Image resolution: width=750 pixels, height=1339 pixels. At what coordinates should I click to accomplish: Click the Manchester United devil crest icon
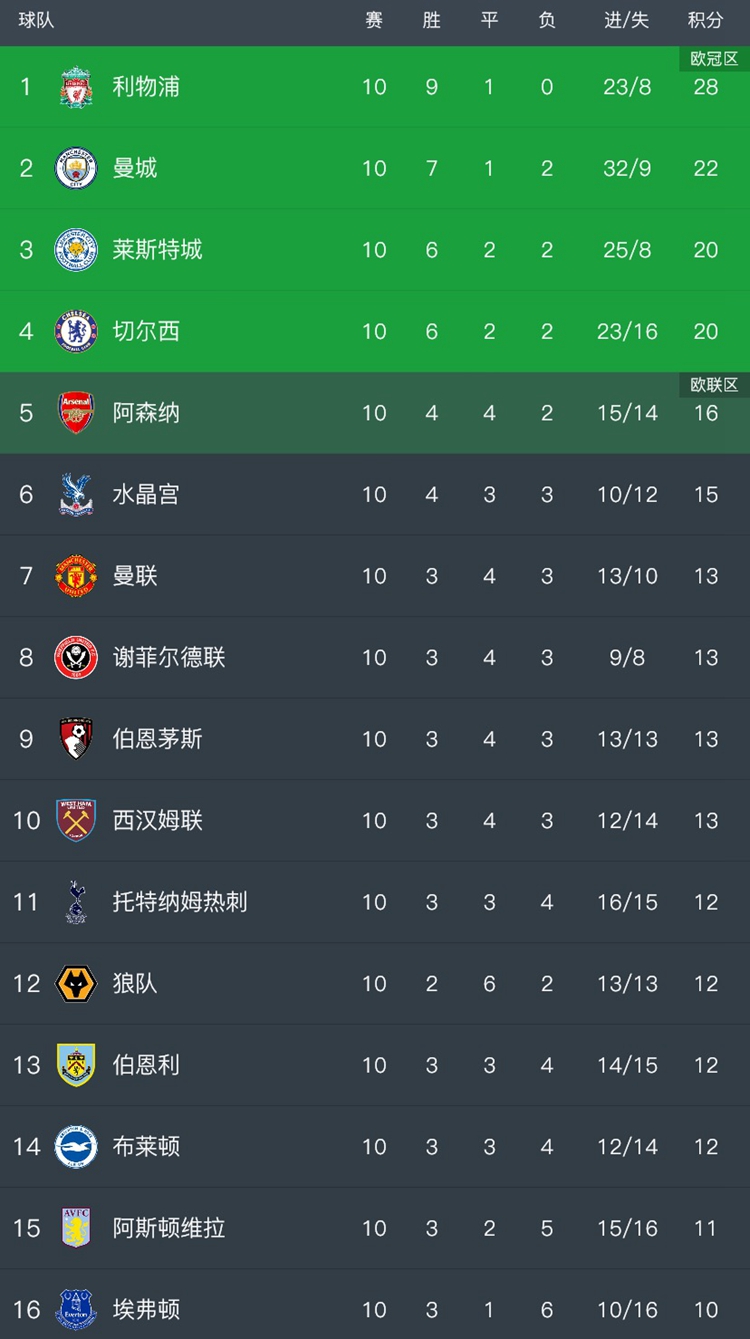[x=75, y=576]
